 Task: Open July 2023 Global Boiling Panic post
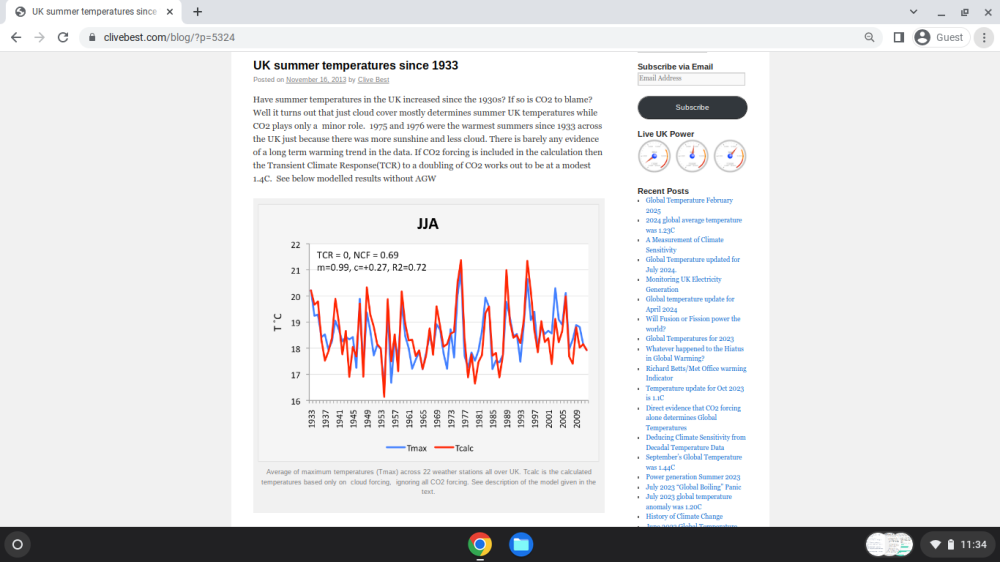pos(693,487)
